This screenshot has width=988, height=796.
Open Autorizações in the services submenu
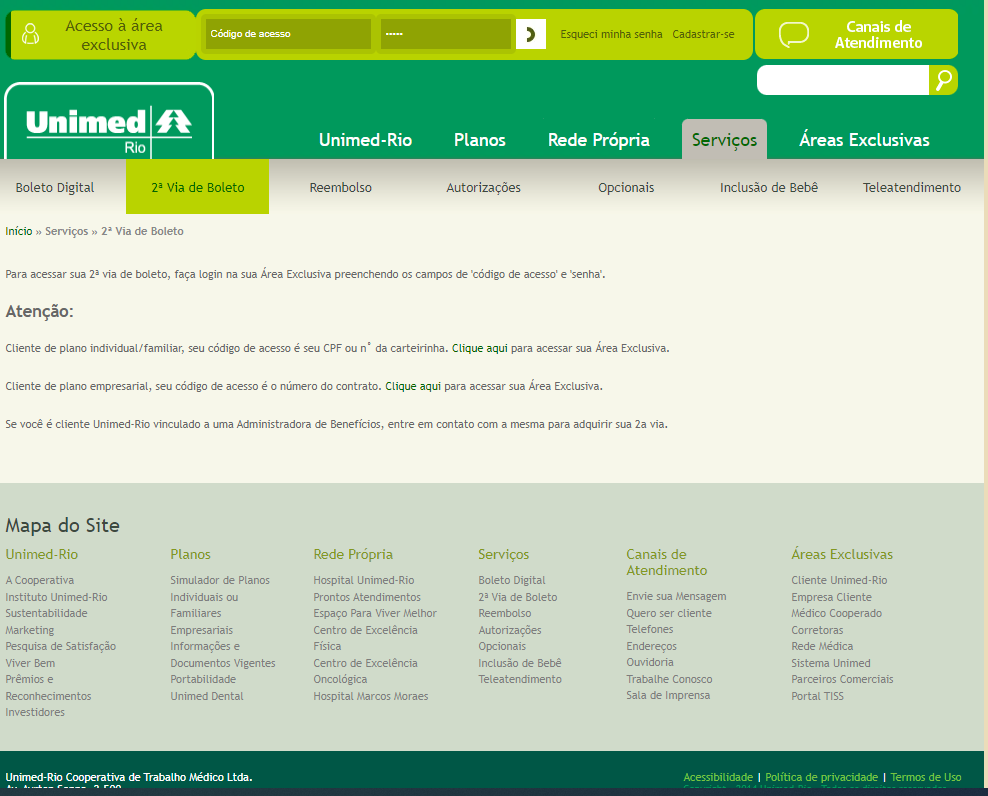pos(483,187)
